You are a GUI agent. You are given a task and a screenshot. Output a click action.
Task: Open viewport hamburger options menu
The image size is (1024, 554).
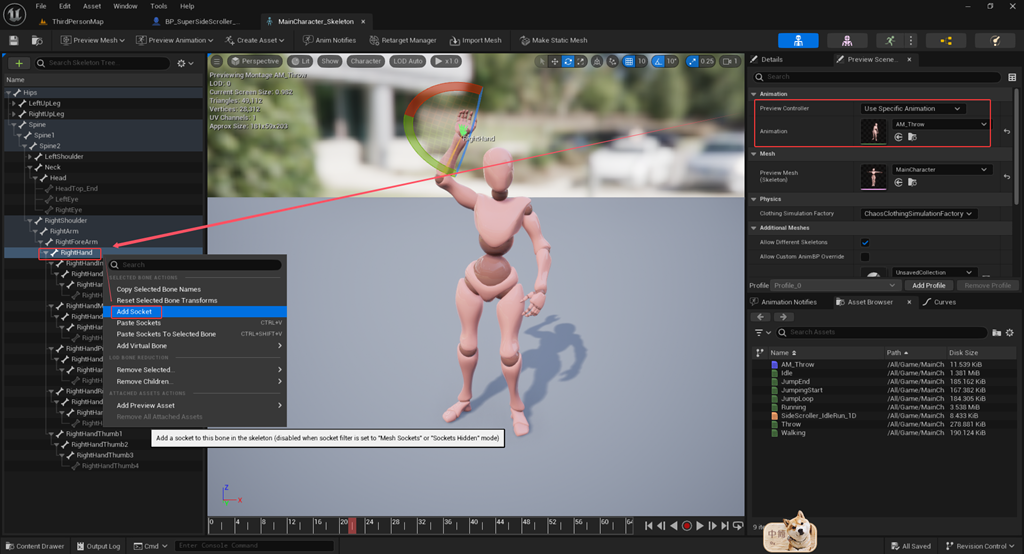coord(216,61)
